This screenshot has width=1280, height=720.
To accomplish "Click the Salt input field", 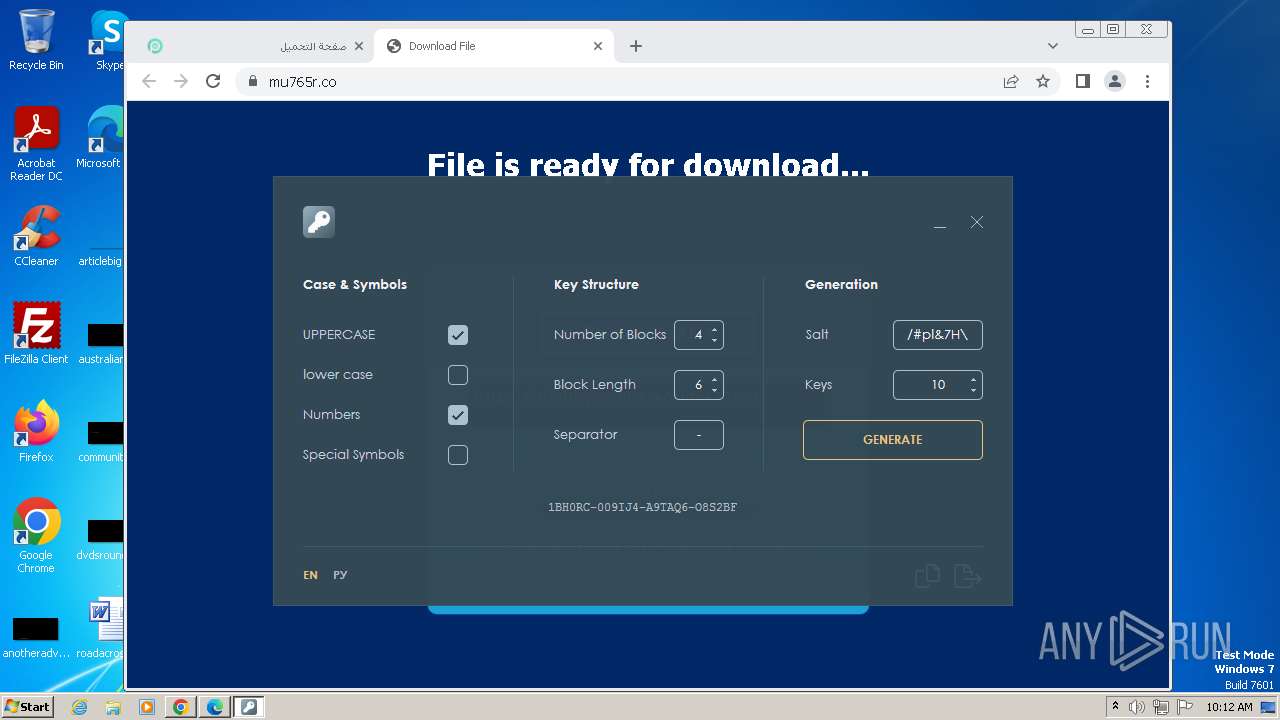I will pos(937,335).
